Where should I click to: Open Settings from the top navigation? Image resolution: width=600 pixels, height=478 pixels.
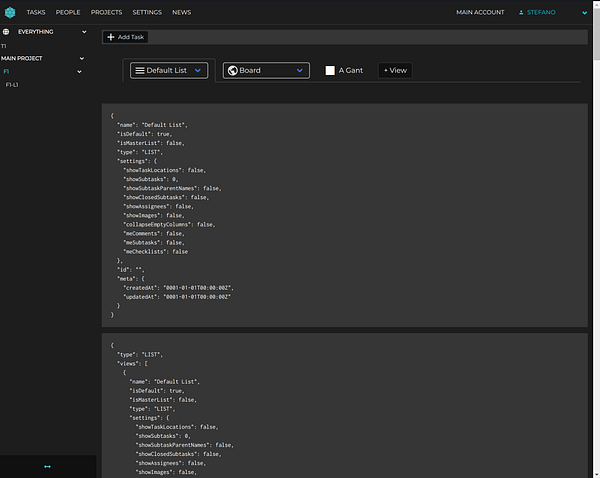147,12
